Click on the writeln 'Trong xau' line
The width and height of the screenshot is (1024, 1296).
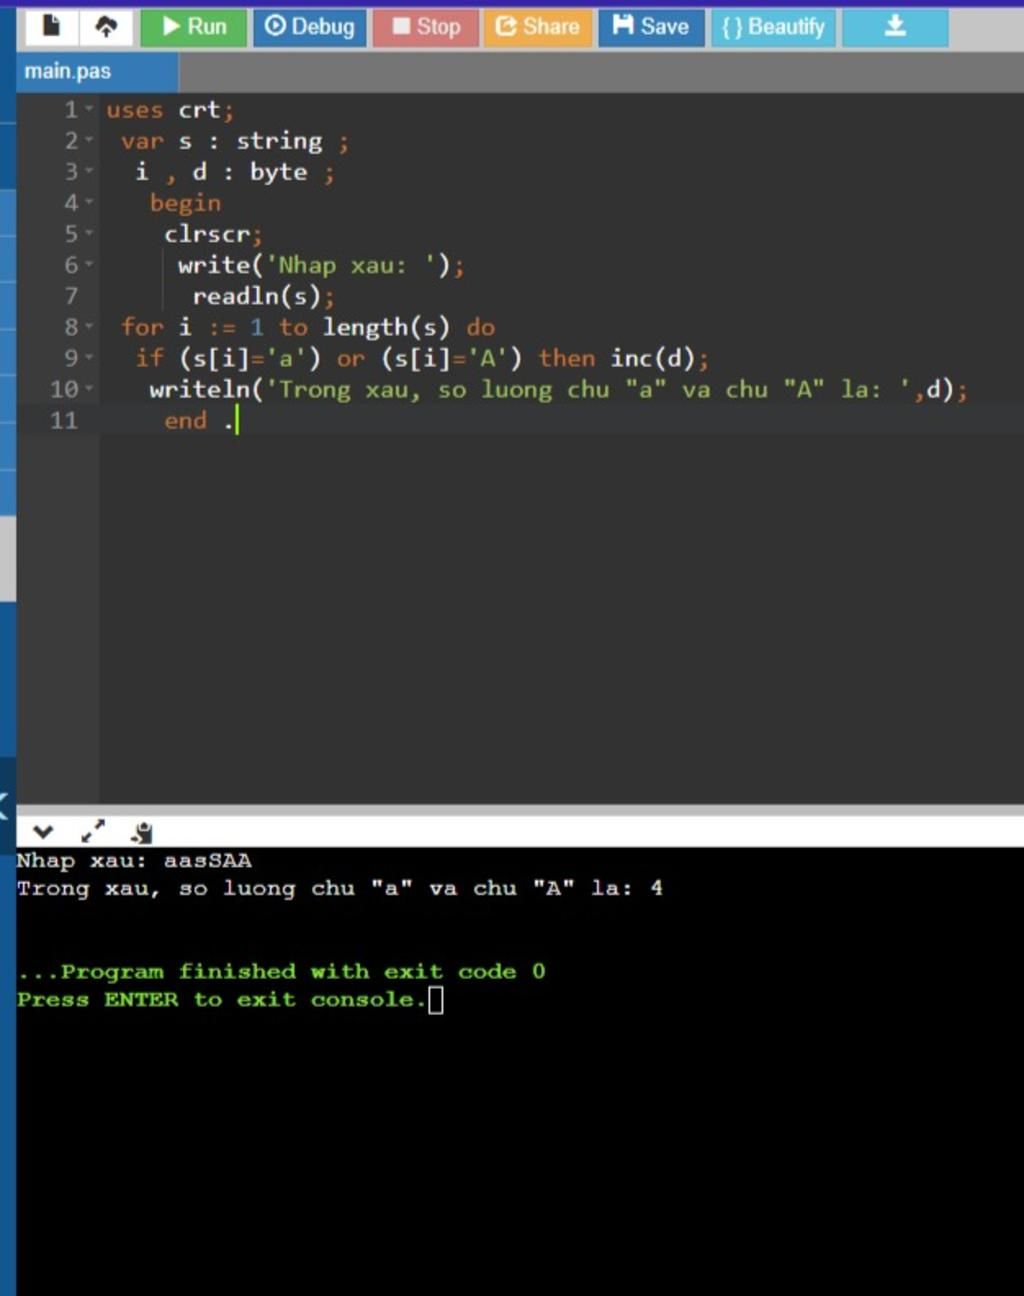tap(559, 389)
